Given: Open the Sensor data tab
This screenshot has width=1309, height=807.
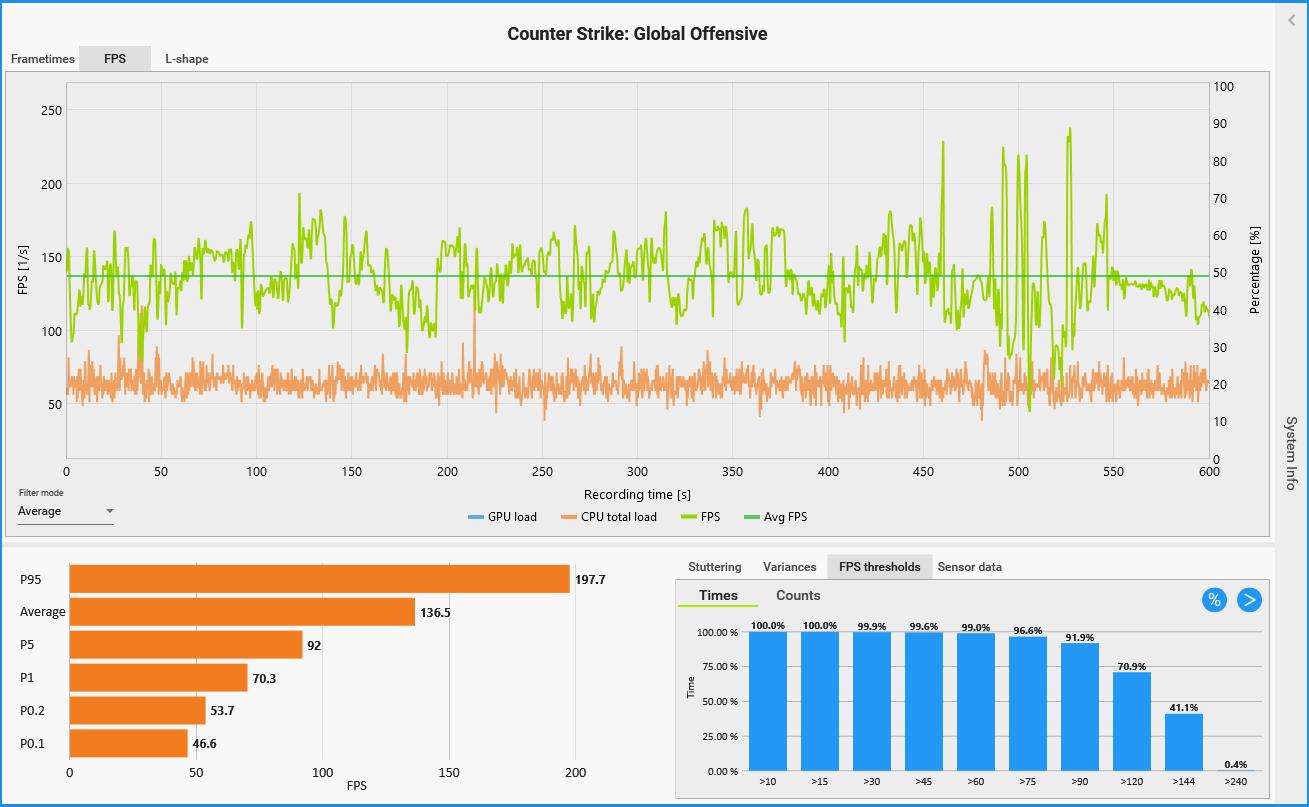Looking at the screenshot, I should (969, 567).
